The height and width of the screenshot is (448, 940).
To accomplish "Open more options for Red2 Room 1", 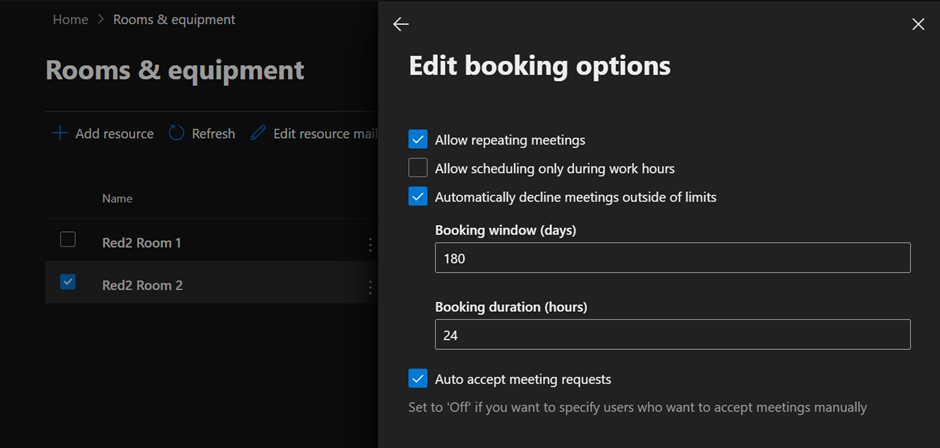I will (370, 245).
